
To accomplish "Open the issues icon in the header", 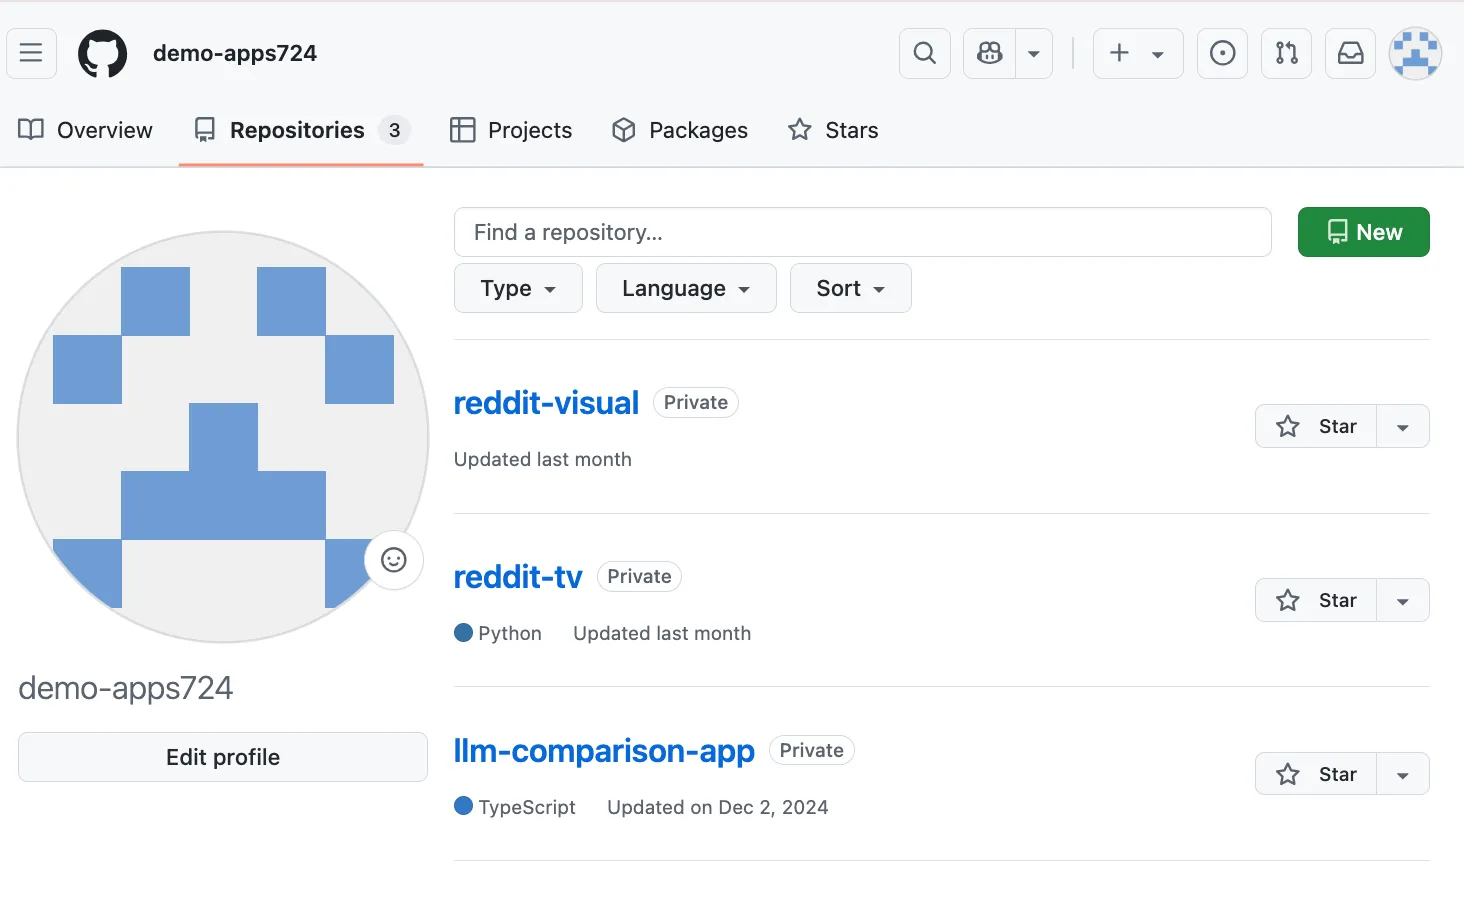I will click(1222, 53).
